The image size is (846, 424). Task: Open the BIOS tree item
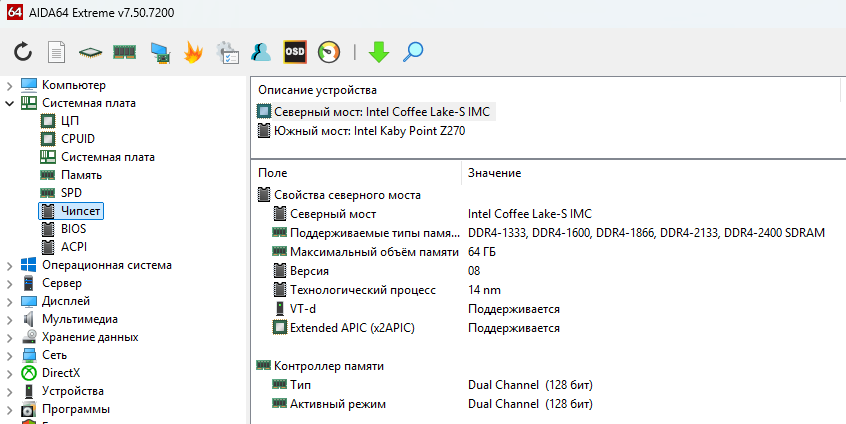(x=73, y=229)
